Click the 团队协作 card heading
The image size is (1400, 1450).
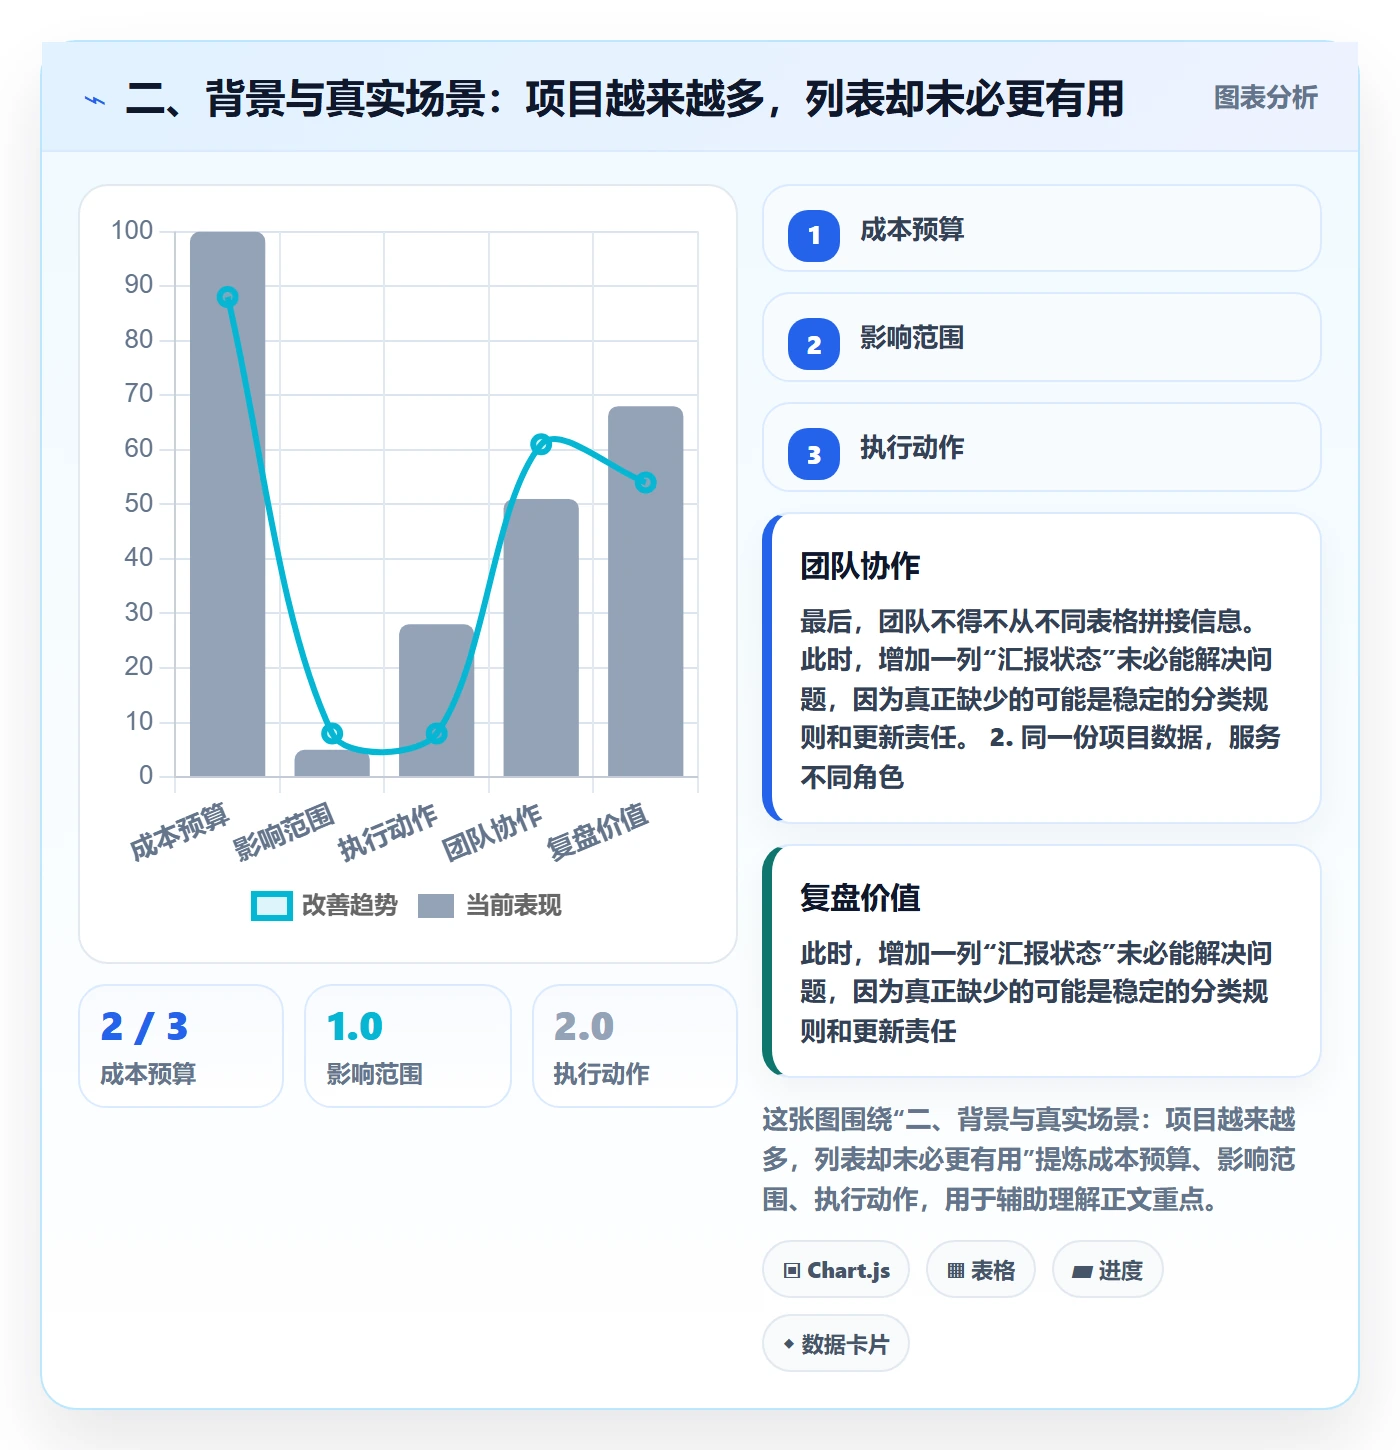point(860,566)
